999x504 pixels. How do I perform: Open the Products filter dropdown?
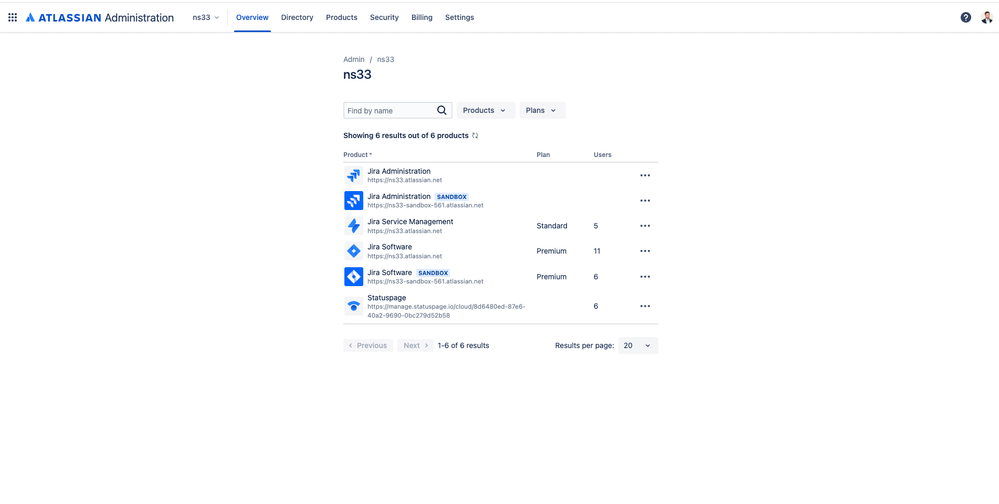[485, 110]
